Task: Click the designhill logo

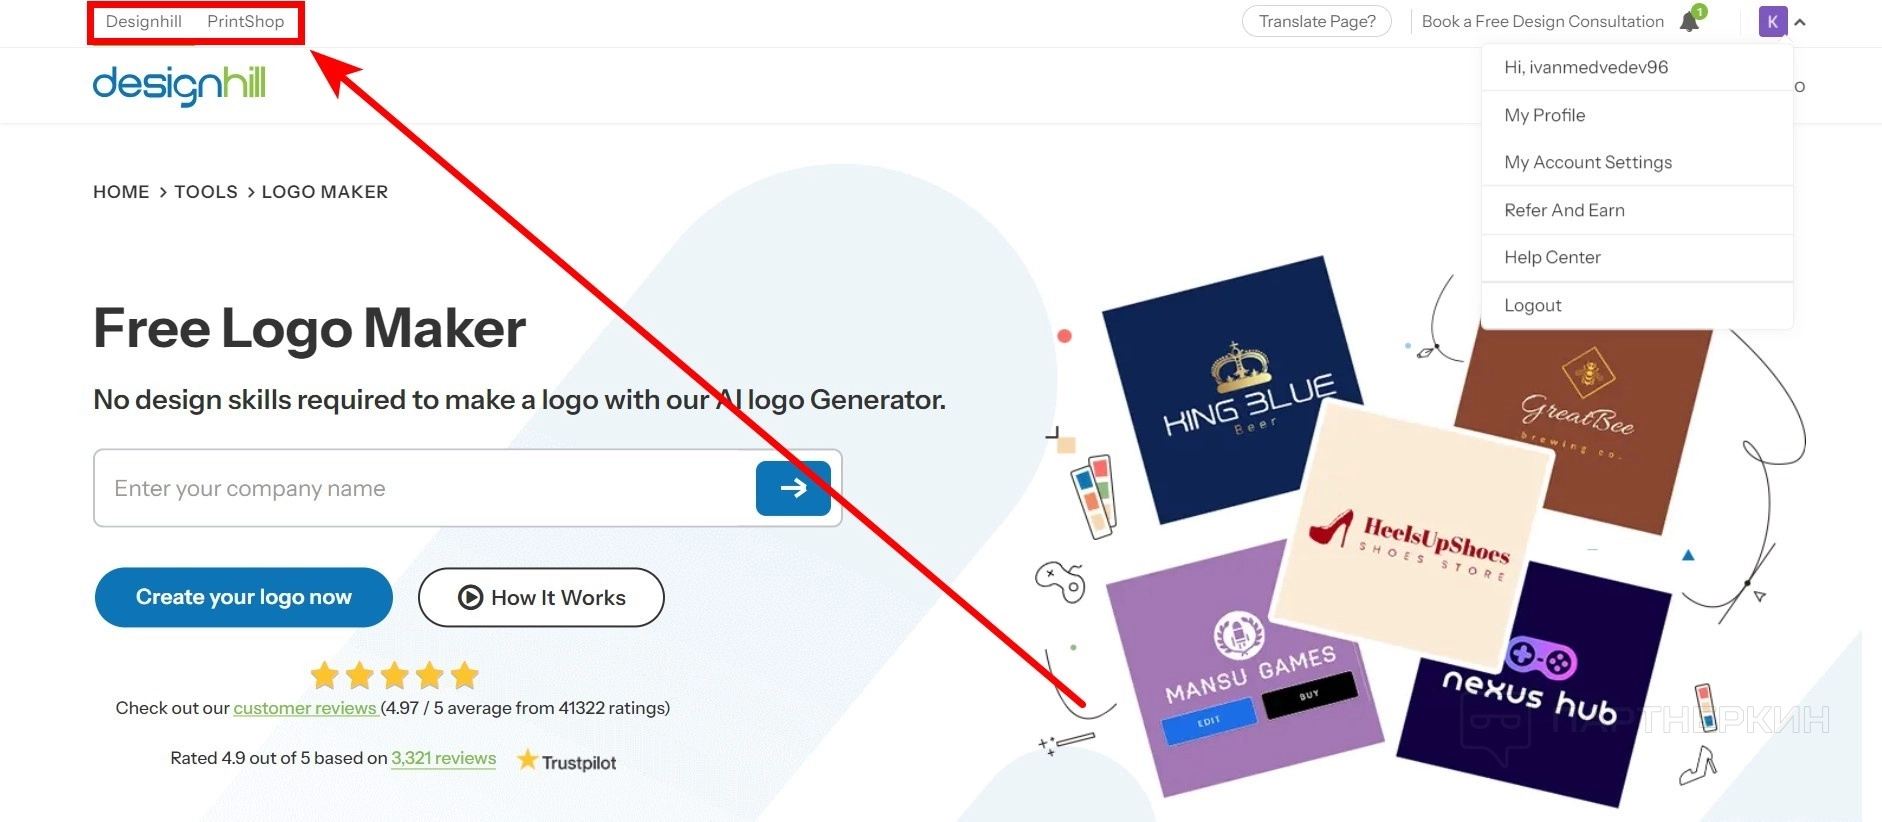Action: tap(179, 84)
